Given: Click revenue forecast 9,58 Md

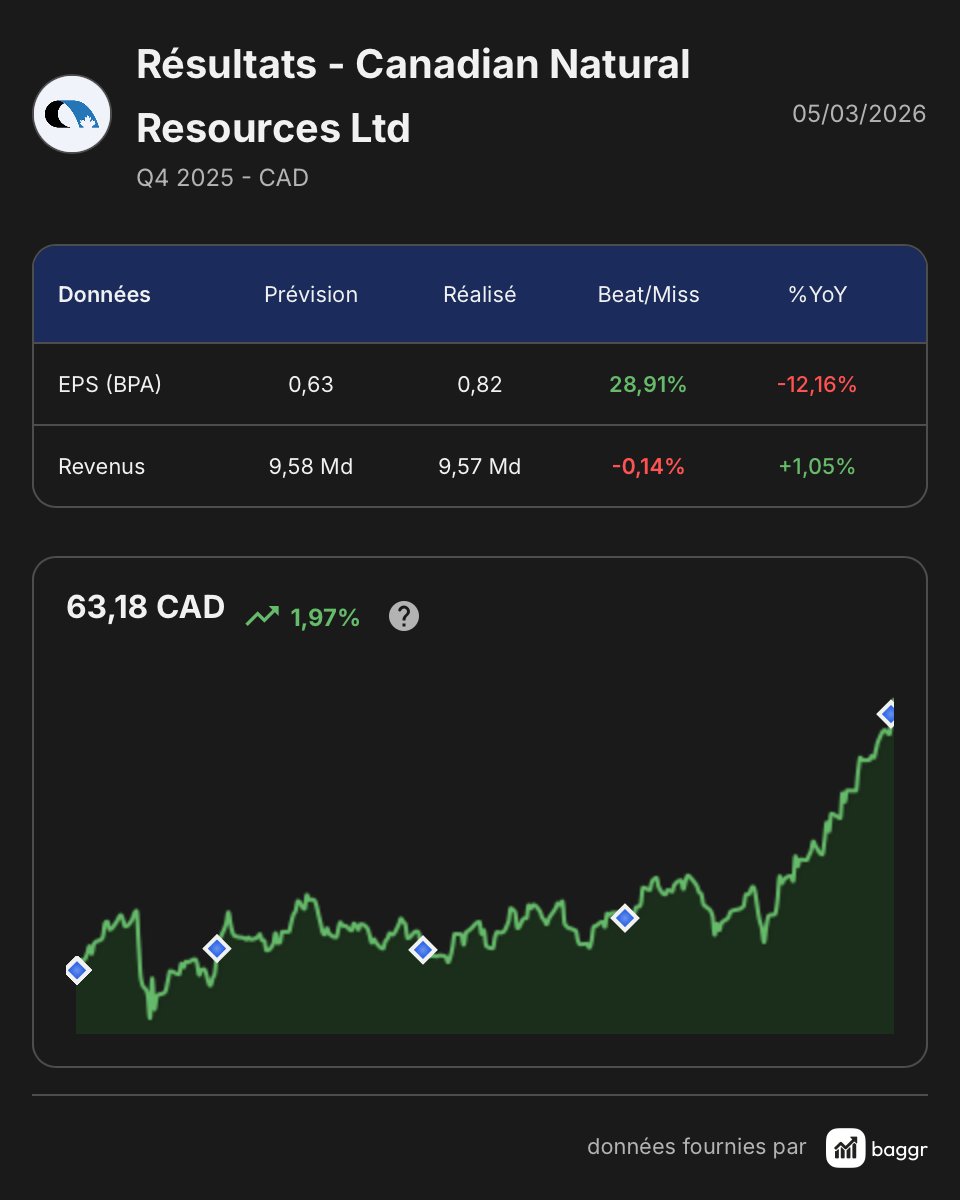Looking at the screenshot, I should pos(311,467).
